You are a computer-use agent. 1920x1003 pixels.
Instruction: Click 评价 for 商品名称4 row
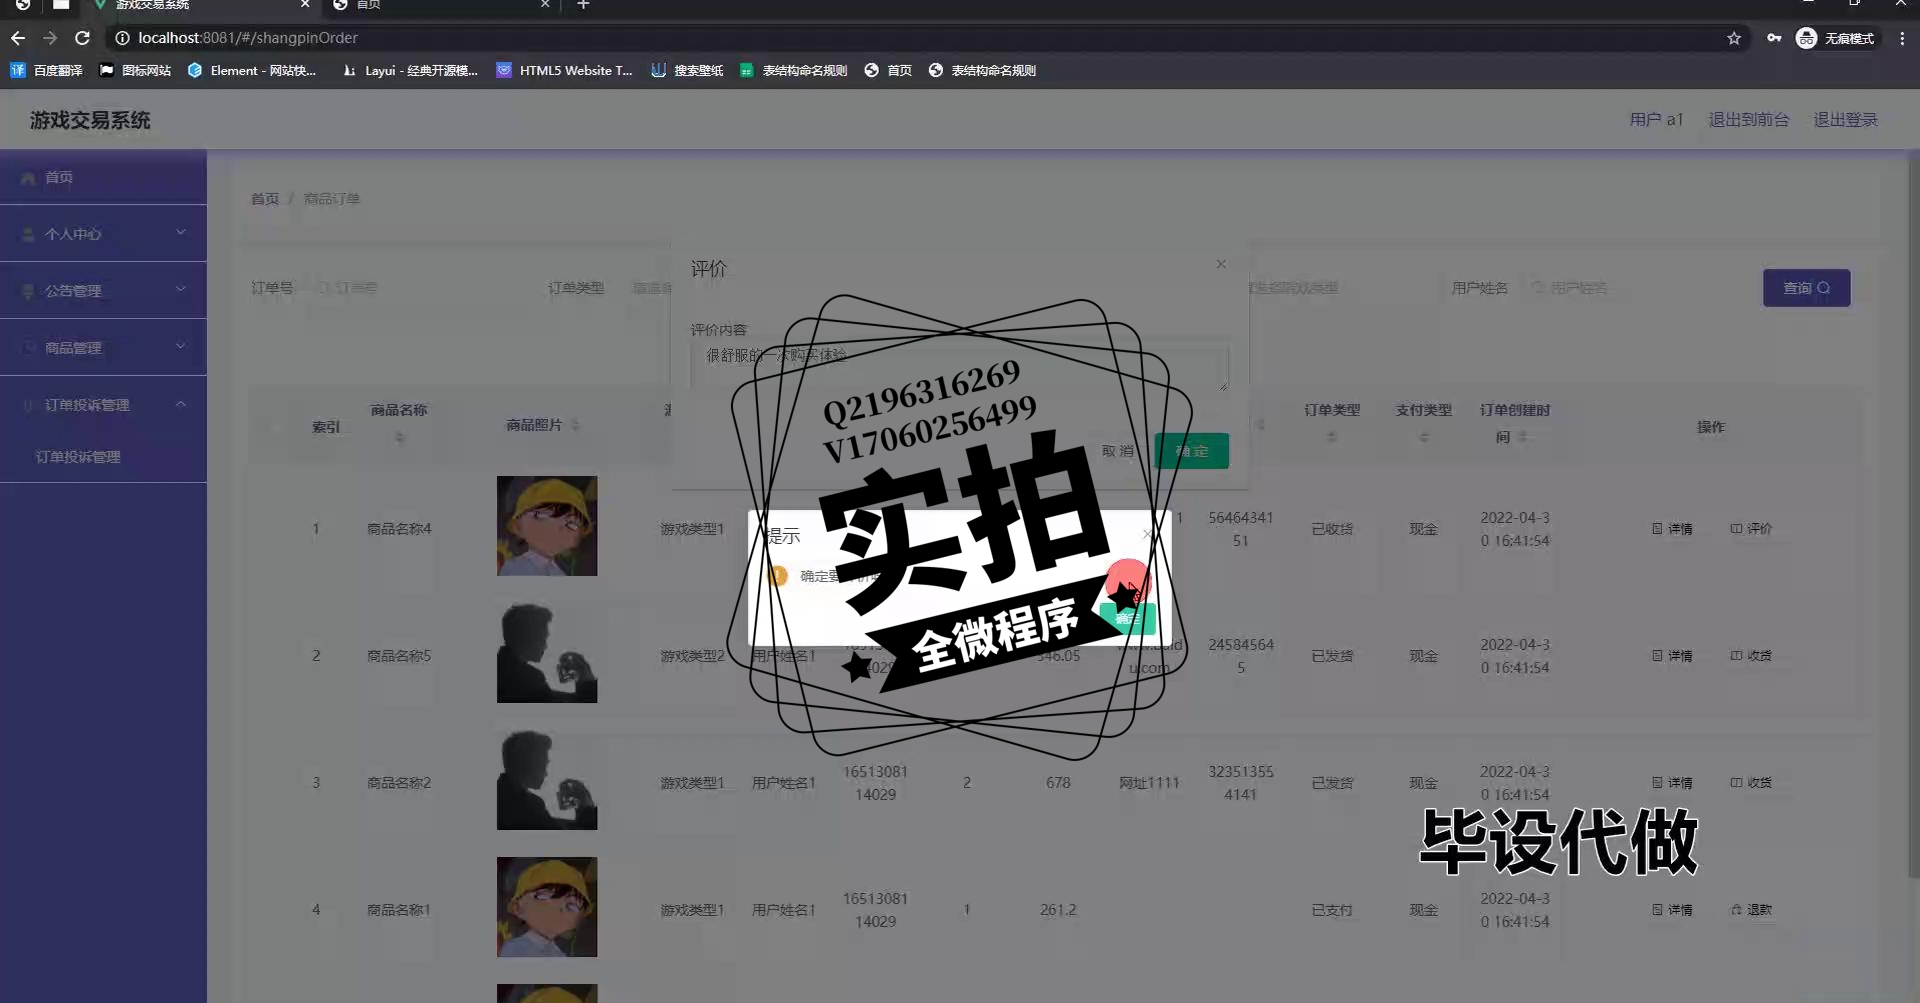(x=1751, y=529)
